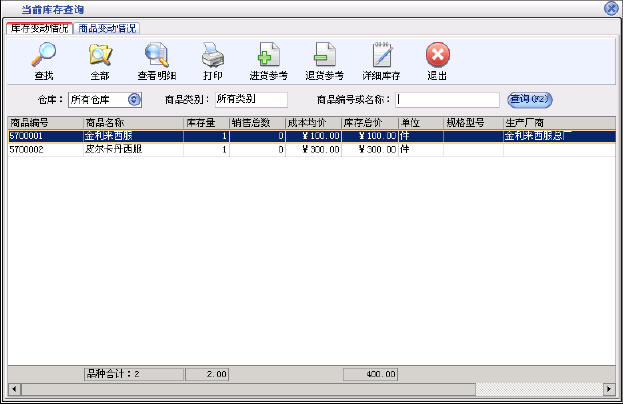Click the 成本均价 column header
This screenshot has width=623, height=404.
(312, 122)
